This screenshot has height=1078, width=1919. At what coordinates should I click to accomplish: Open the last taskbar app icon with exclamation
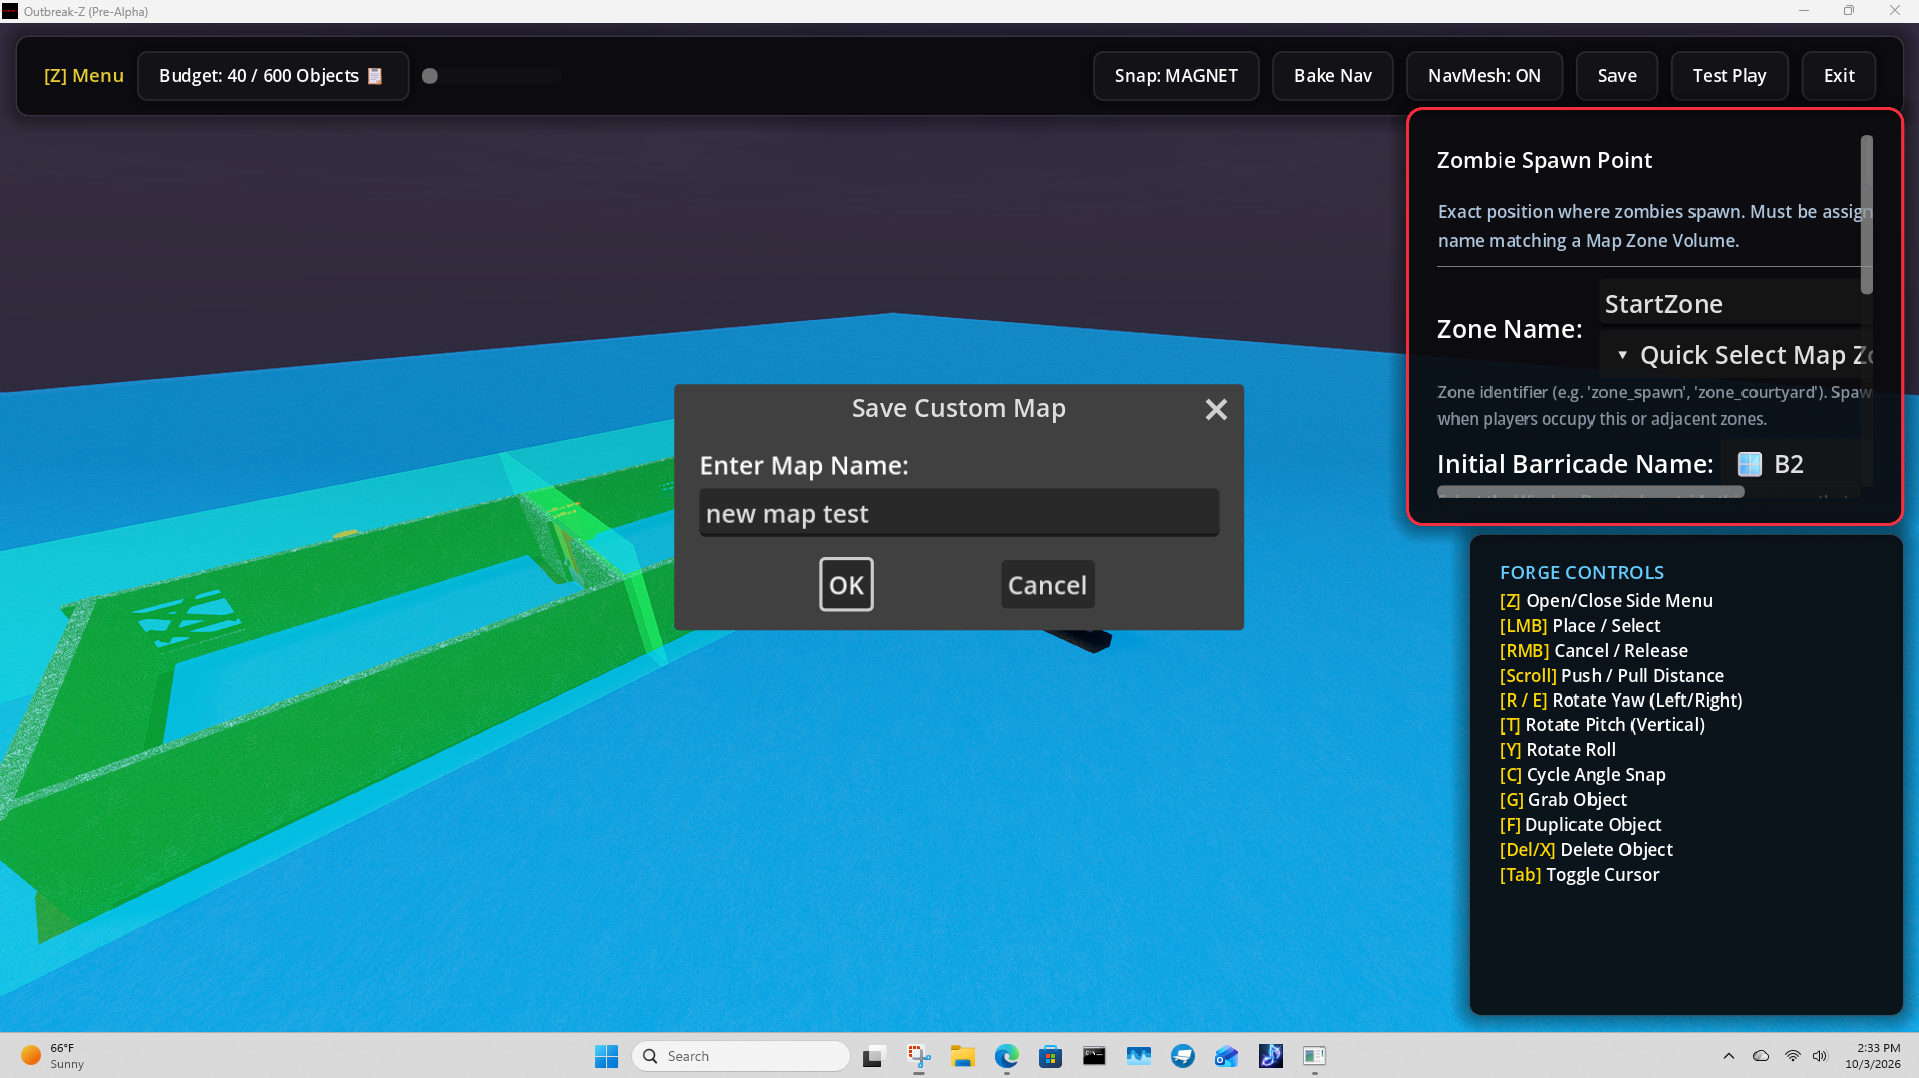pos(1314,1056)
